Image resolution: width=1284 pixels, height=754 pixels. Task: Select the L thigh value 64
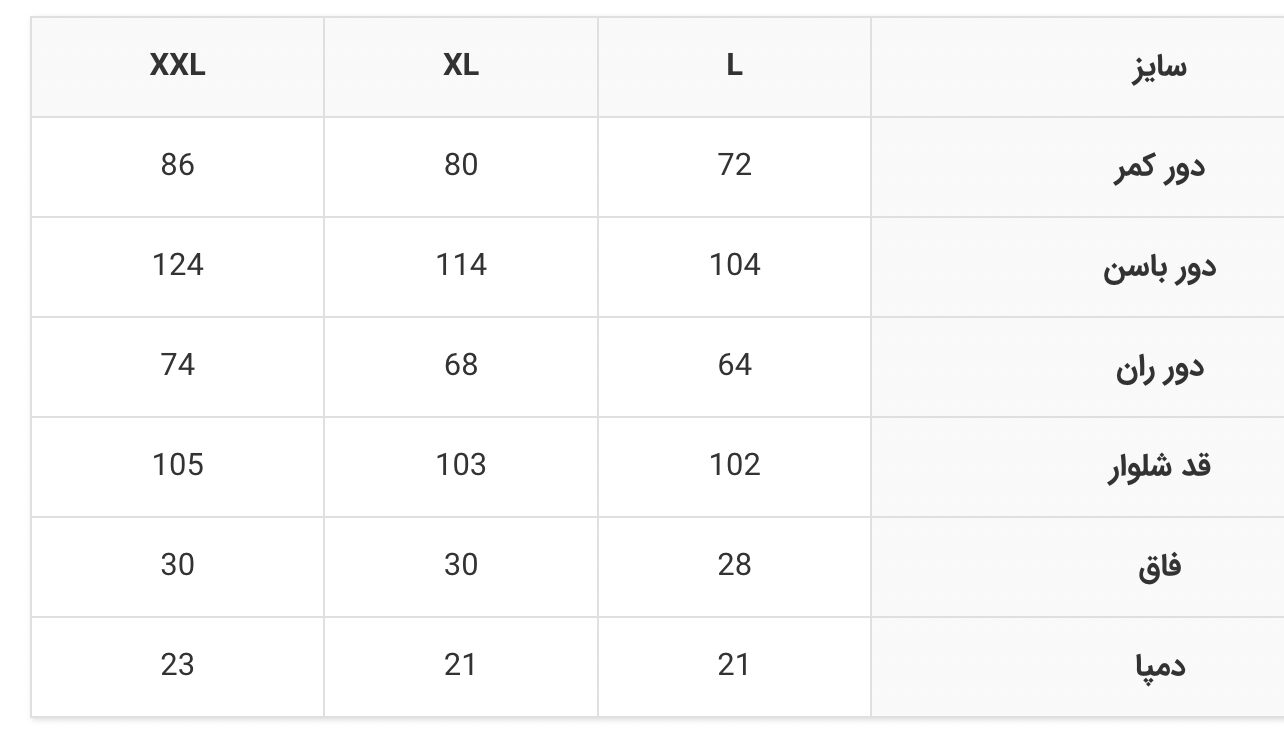(734, 365)
